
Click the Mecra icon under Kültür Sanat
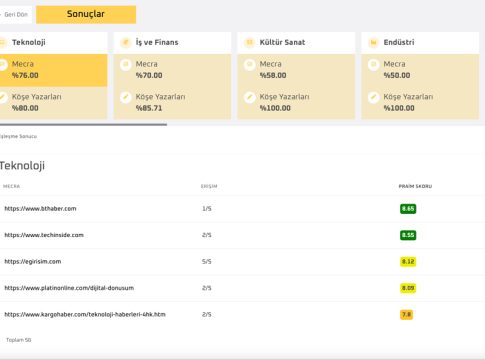250,64
